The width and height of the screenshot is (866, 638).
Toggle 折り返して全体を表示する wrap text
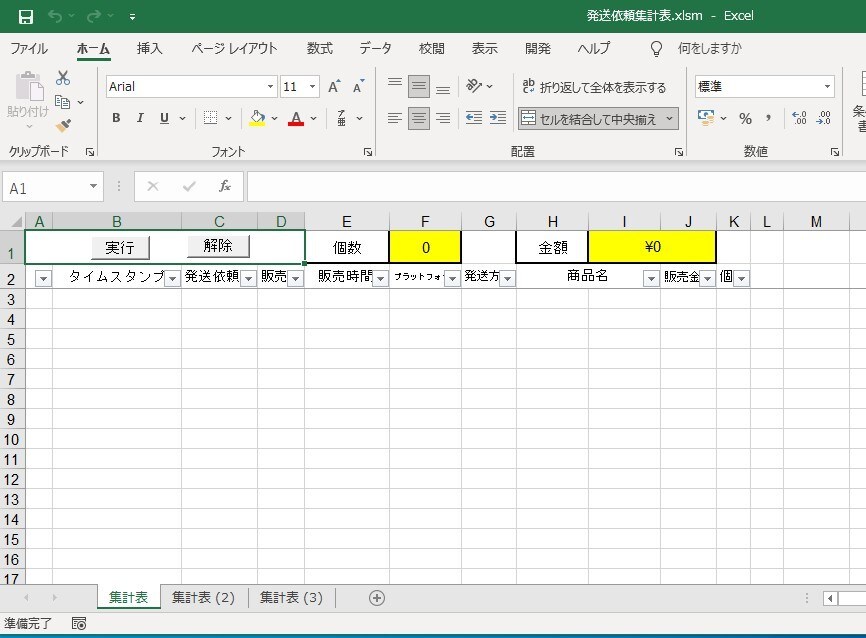pos(594,87)
